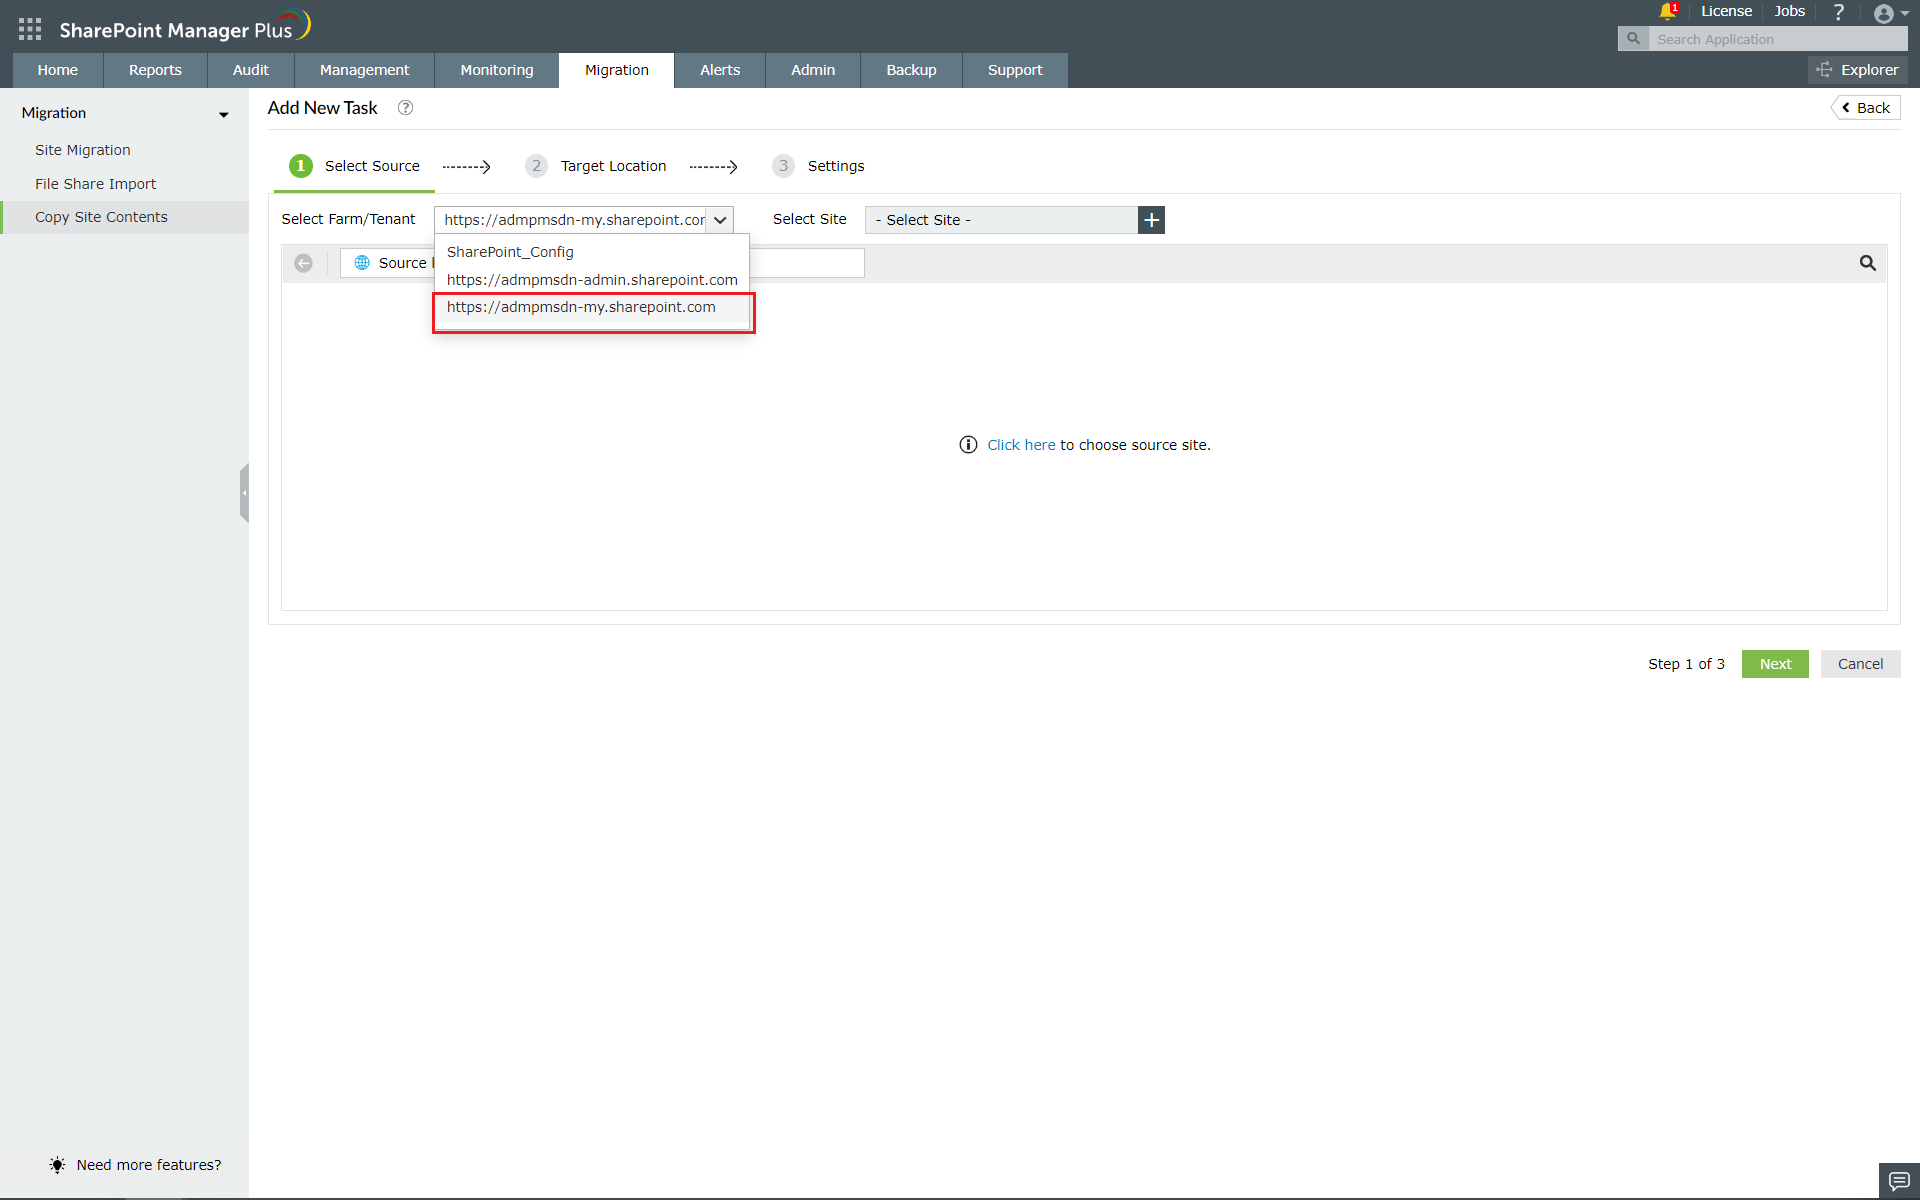The image size is (1920, 1200).
Task: Open the notification bell
Action: click(x=1666, y=12)
